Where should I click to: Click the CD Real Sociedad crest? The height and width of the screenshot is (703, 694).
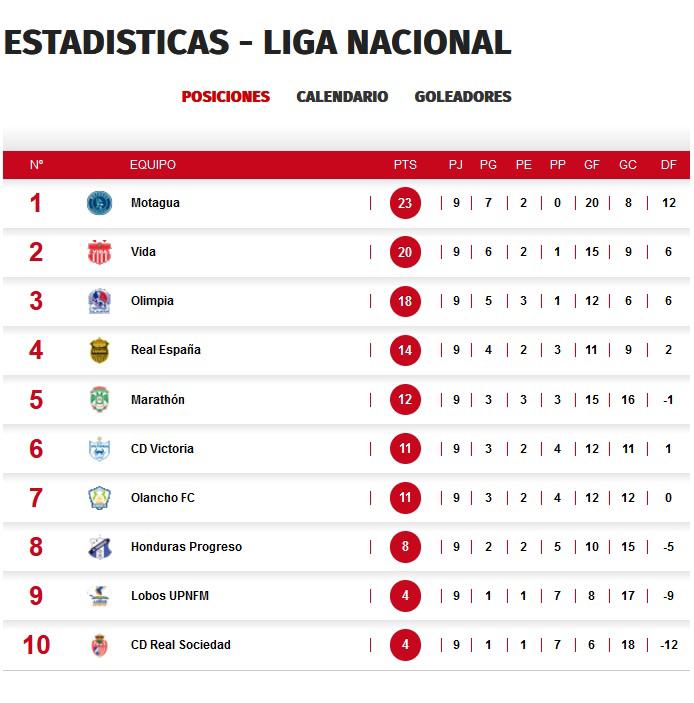click(99, 645)
